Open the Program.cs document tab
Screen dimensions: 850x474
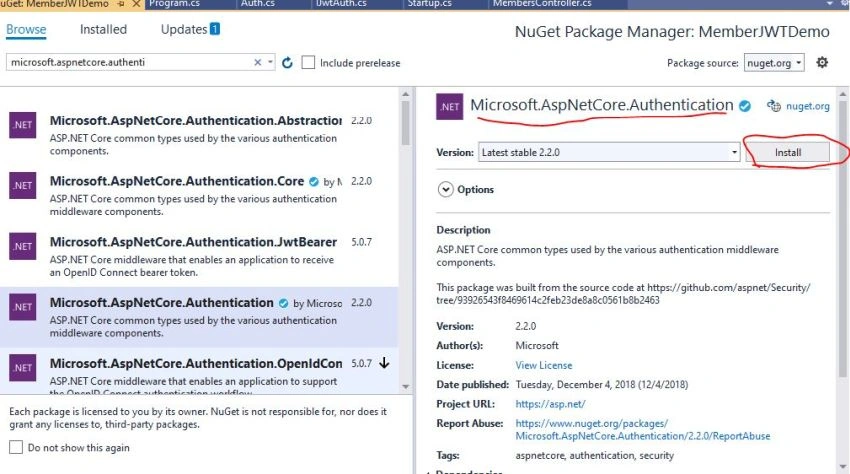174,4
